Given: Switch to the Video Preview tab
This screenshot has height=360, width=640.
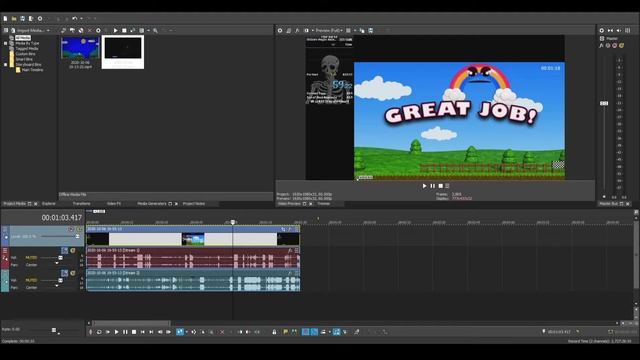Looking at the screenshot, I should click(289, 203).
